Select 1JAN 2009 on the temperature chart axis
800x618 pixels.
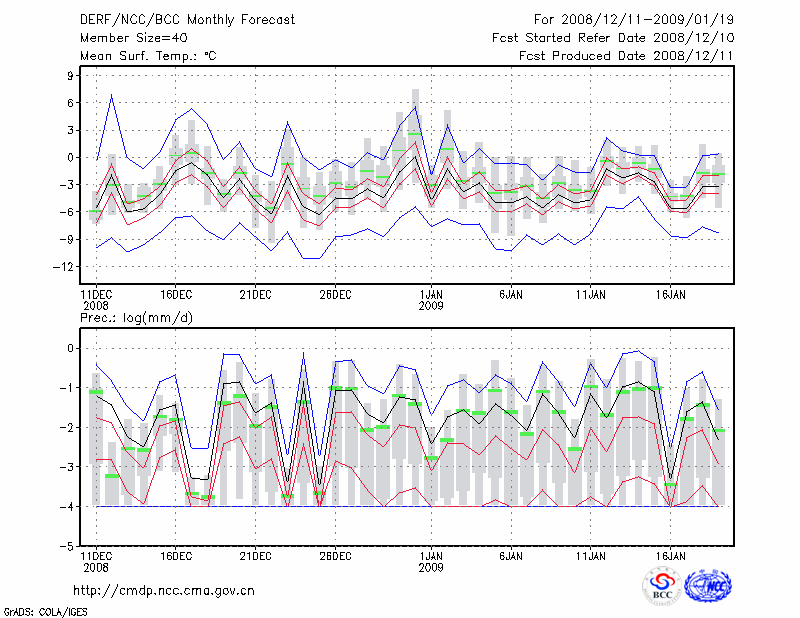pos(431,300)
